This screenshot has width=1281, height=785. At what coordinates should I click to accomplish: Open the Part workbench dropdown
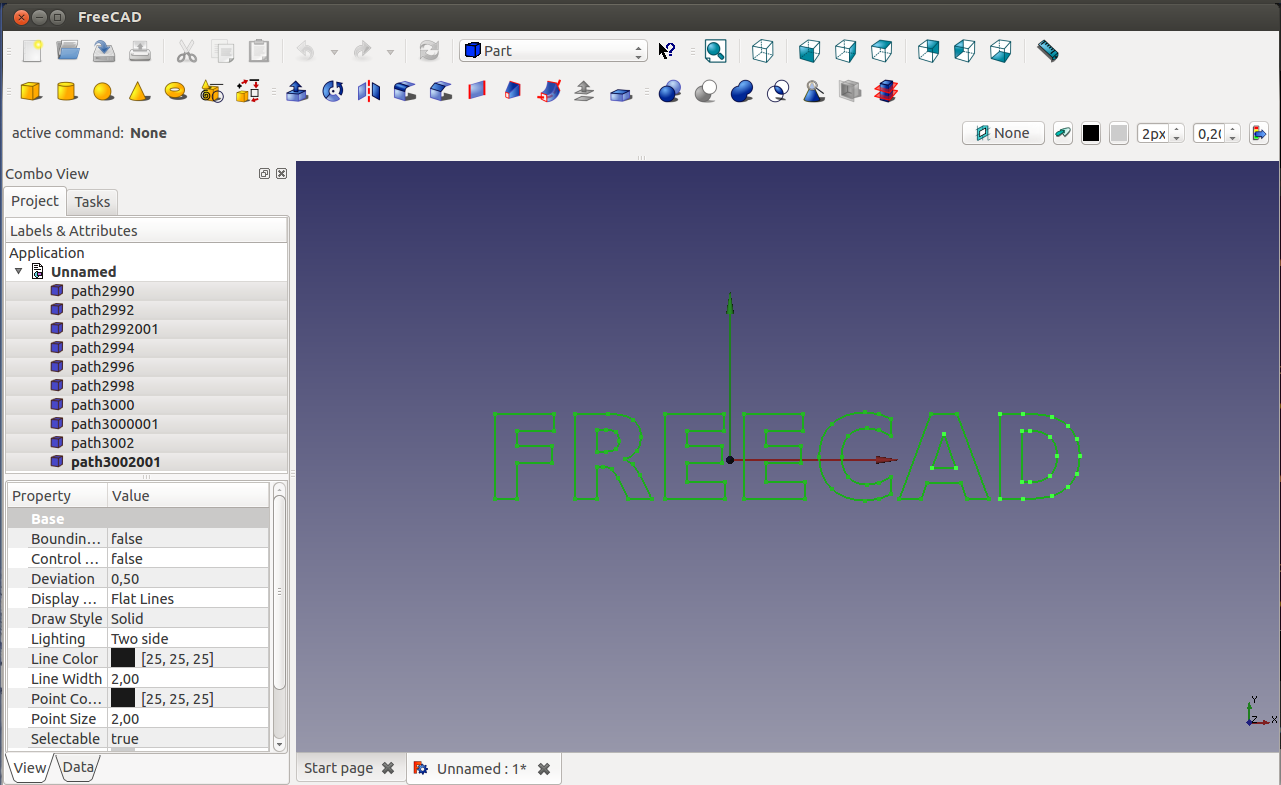pyautogui.click(x=553, y=51)
